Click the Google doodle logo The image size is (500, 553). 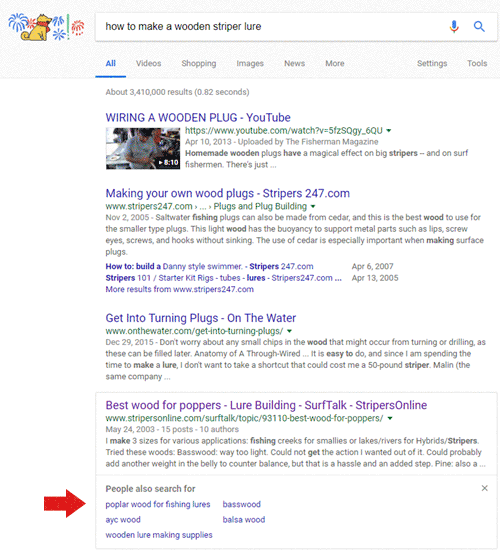click(x=46, y=27)
